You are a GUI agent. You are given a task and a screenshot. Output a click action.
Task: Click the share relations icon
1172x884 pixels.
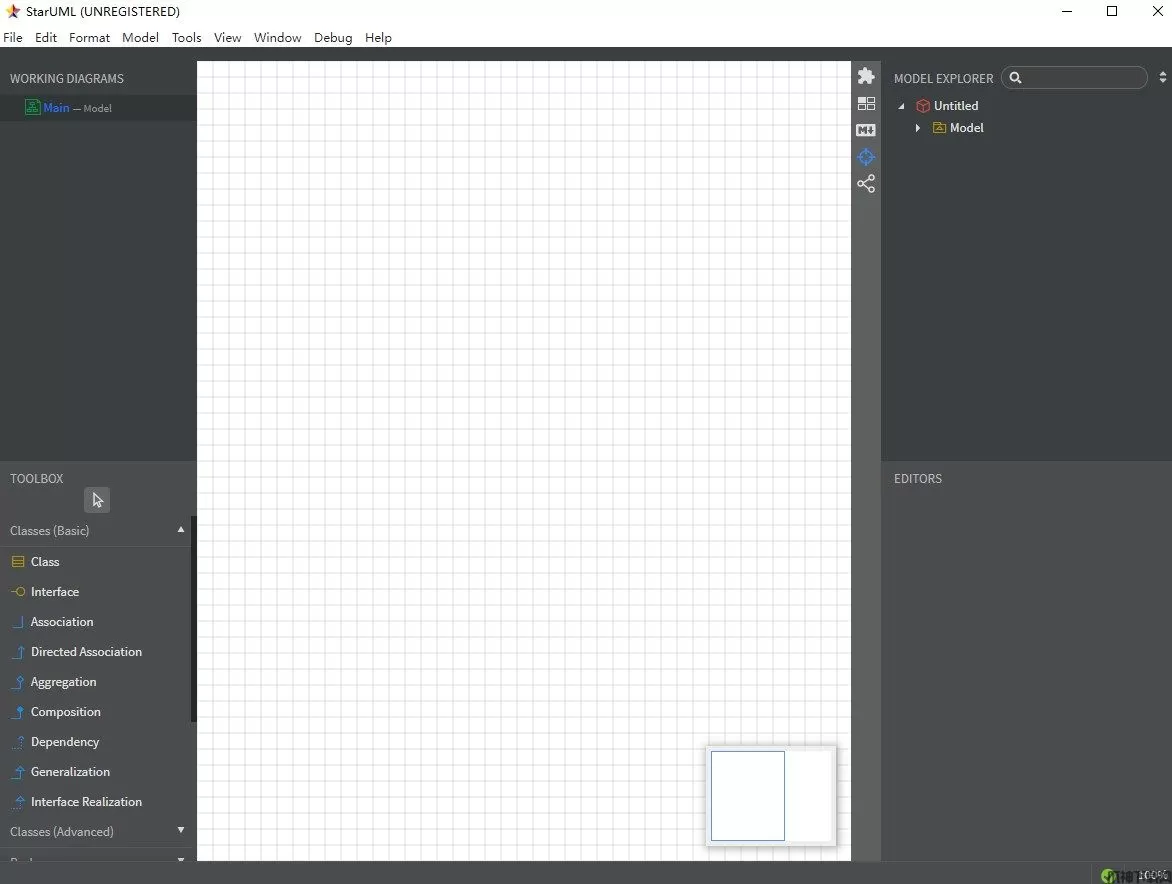click(866, 184)
